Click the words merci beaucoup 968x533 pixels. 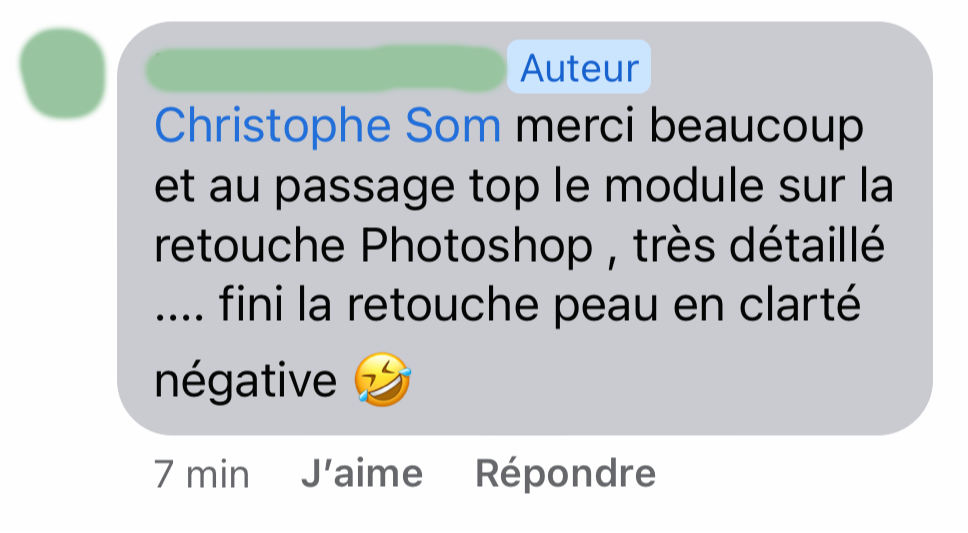[689, 127]
